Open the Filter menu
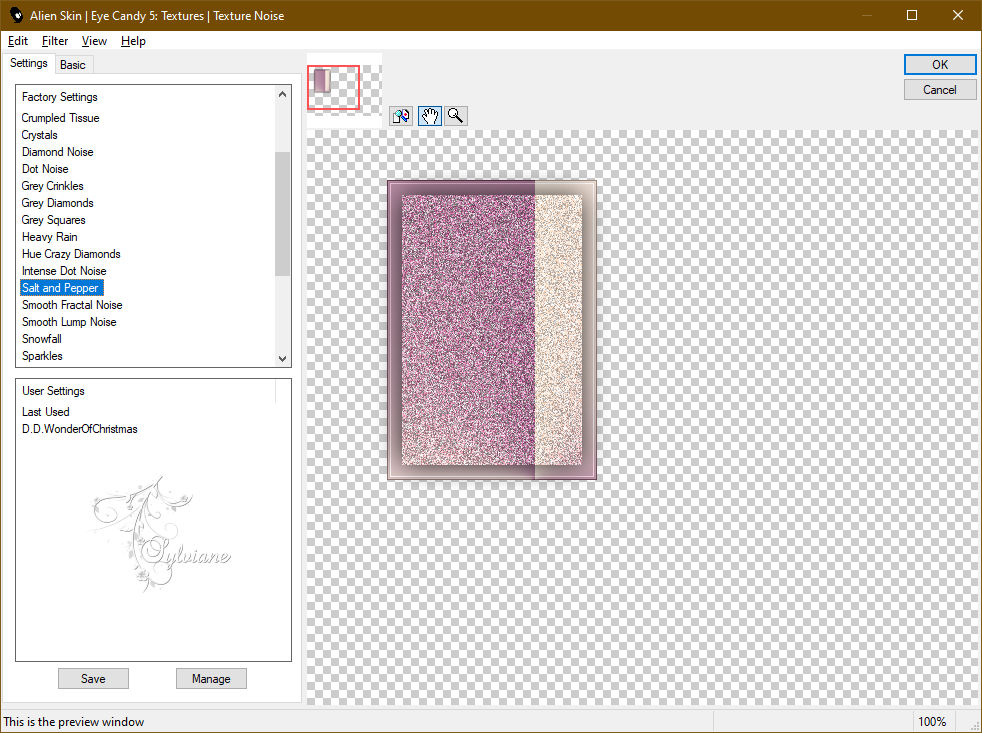This screenshot has height=733, width=982. click(55, 41)
